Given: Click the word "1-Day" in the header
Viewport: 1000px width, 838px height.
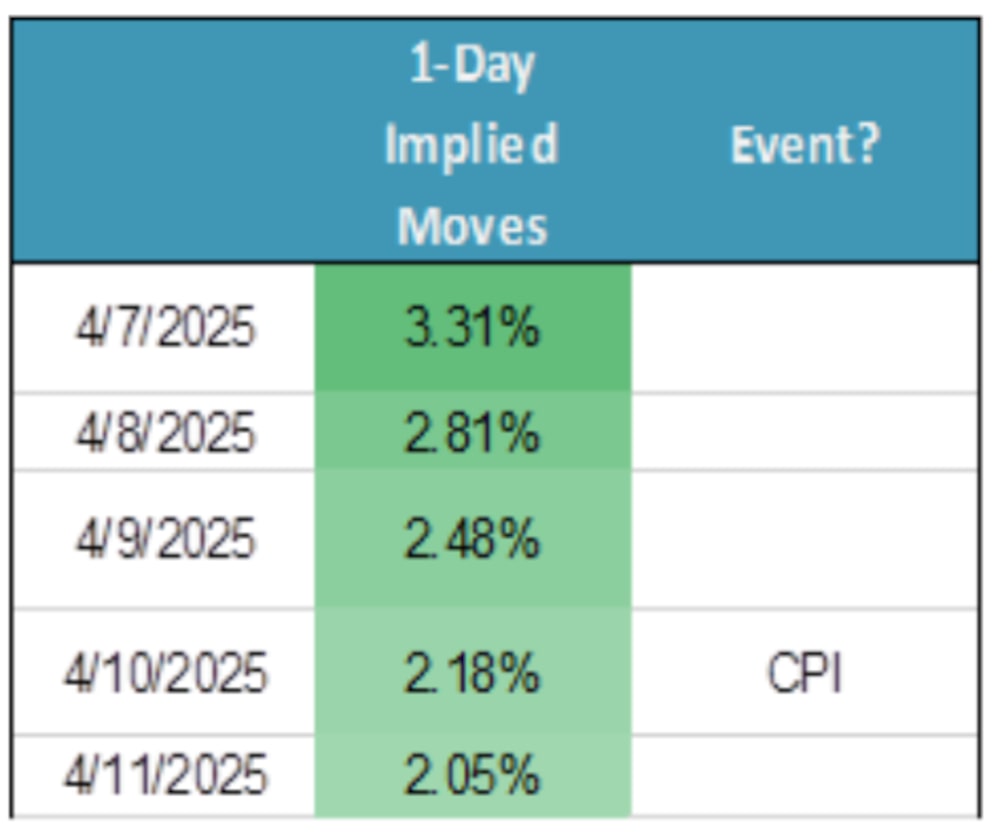Looking at the screenshot, I should (472, 68).
